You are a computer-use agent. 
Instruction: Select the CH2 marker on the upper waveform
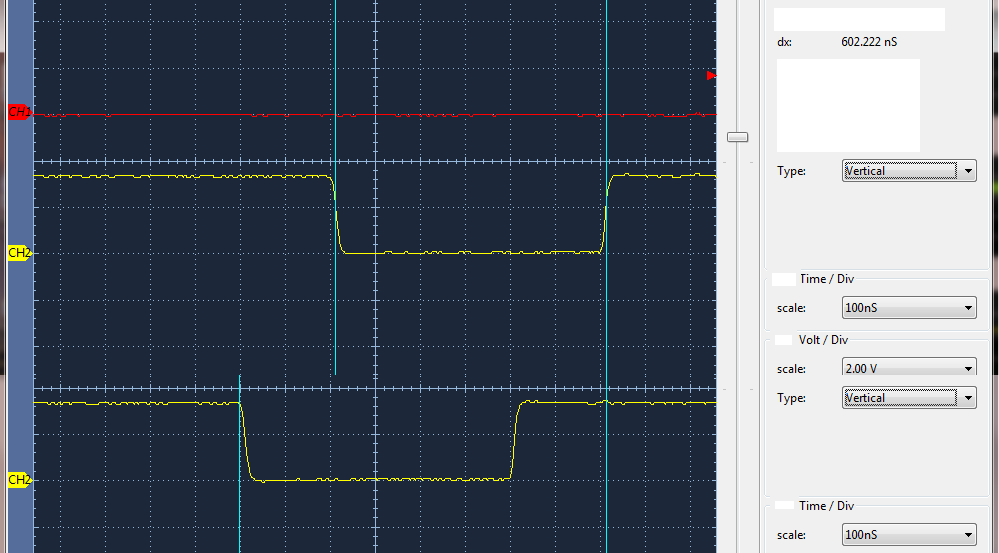(x=19, y=253)
